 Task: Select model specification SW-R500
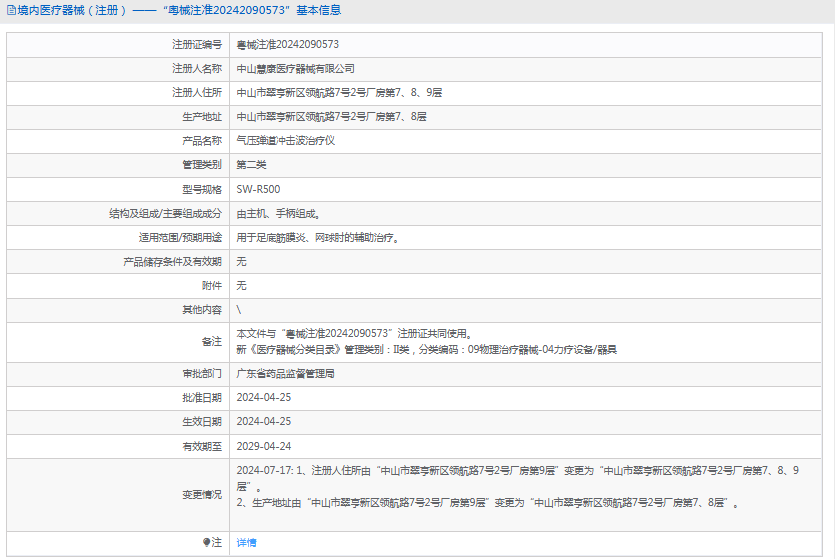258,190
